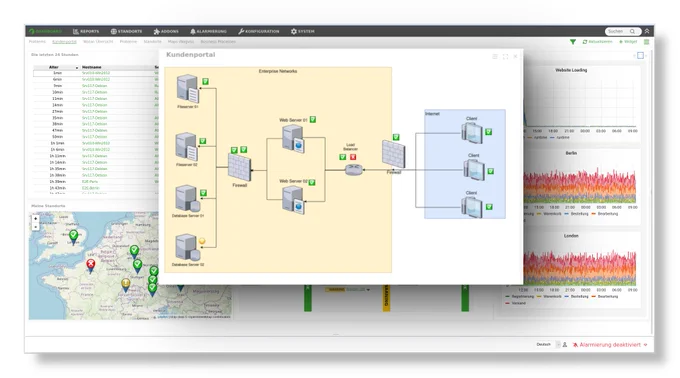This screenshot has width=680, height=378.
Task: Click the firewall icon next to Internet zone
Action: 394,154
